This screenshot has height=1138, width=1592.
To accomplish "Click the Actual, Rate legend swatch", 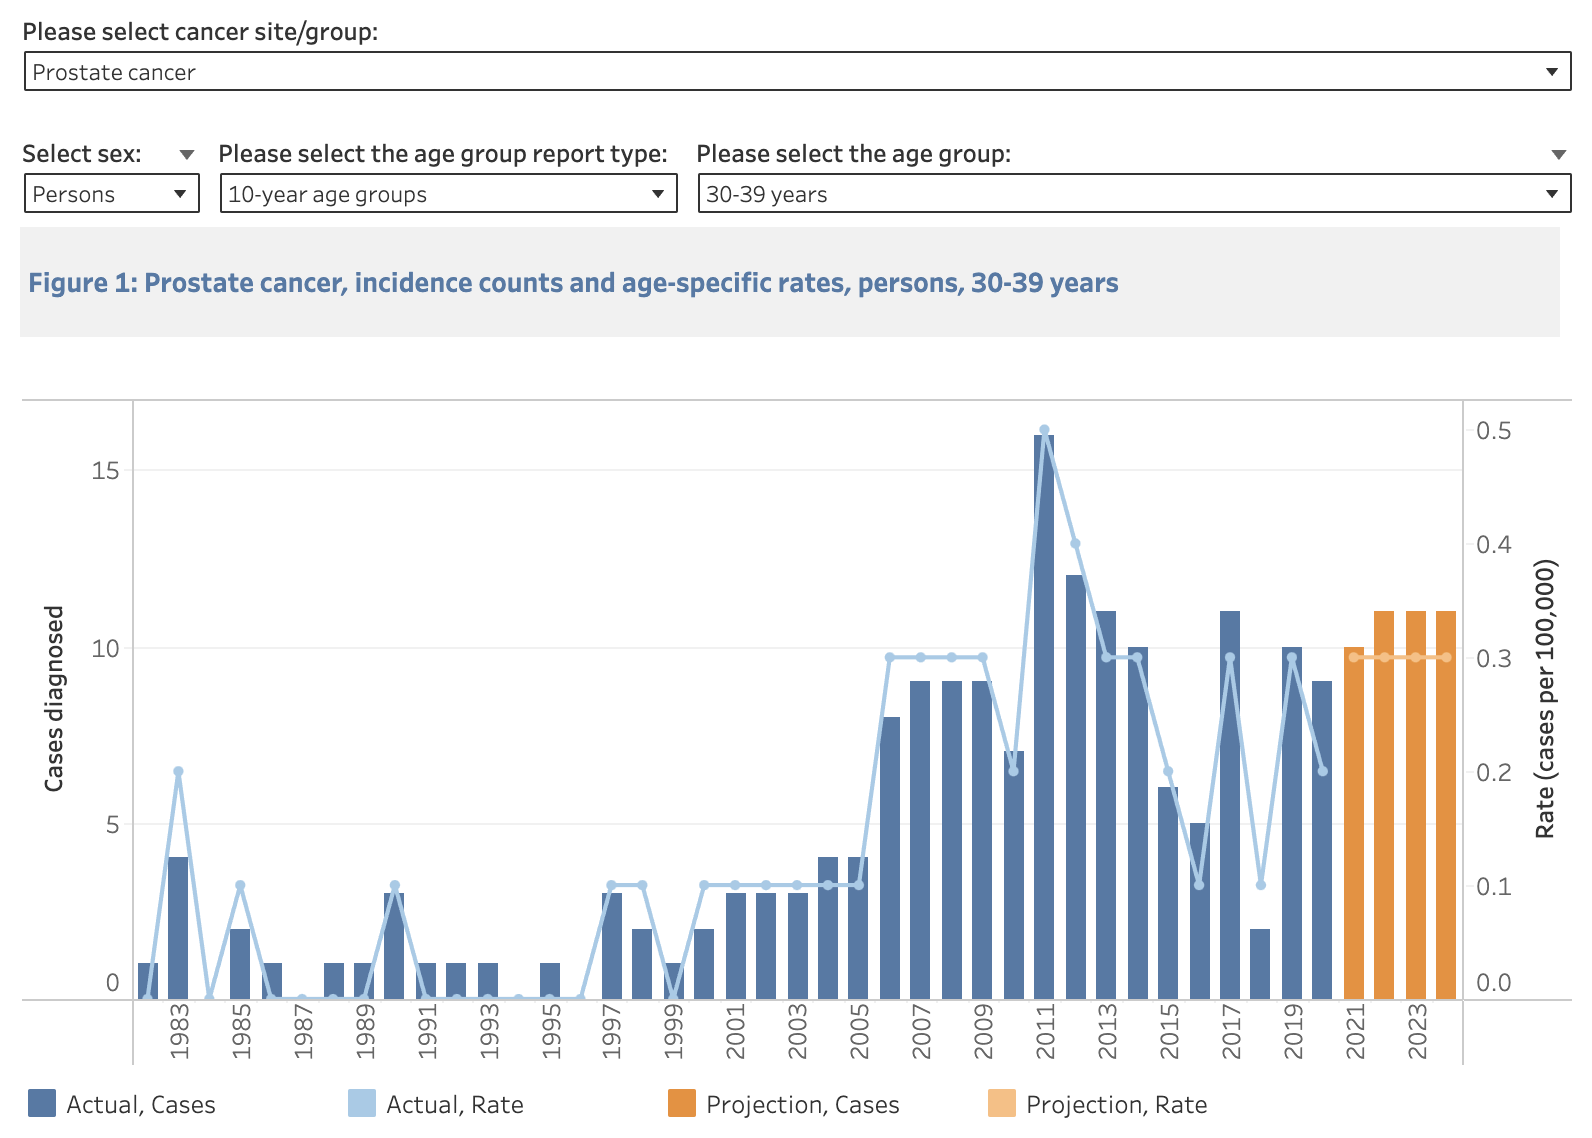I will pos(362,1104).
